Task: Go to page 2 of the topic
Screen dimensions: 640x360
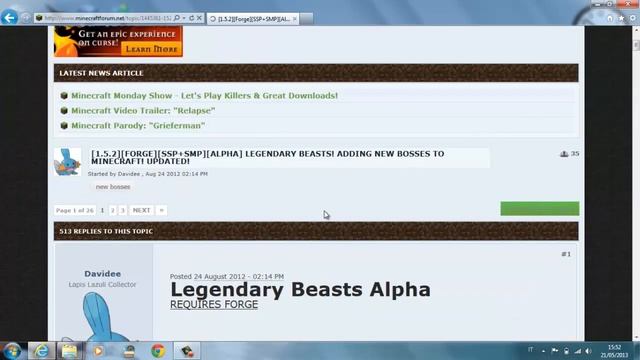Action: (113, 210)
